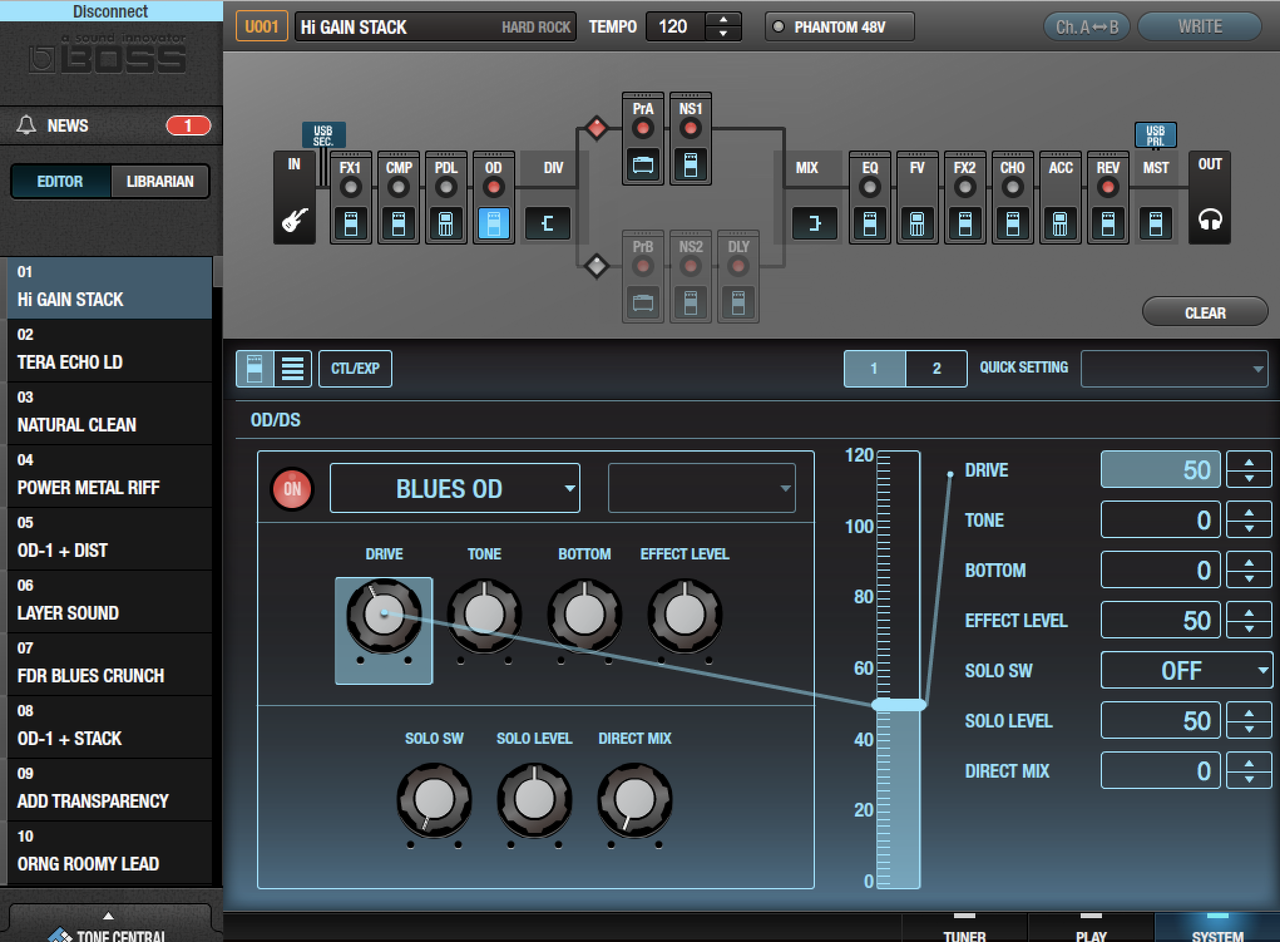
Task: Toggle the REV on/off indicator
Action: (x=1108, y=187)
